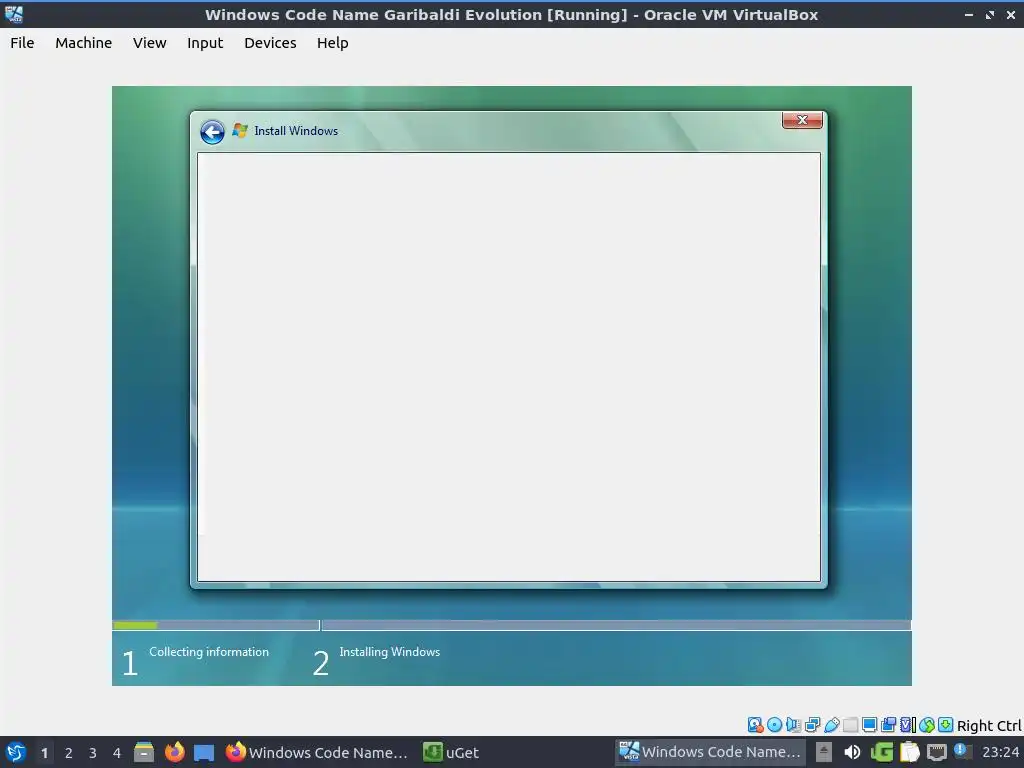Click the 23:24 clock in the panel
1024x768 pixels.
[1000, 752]
